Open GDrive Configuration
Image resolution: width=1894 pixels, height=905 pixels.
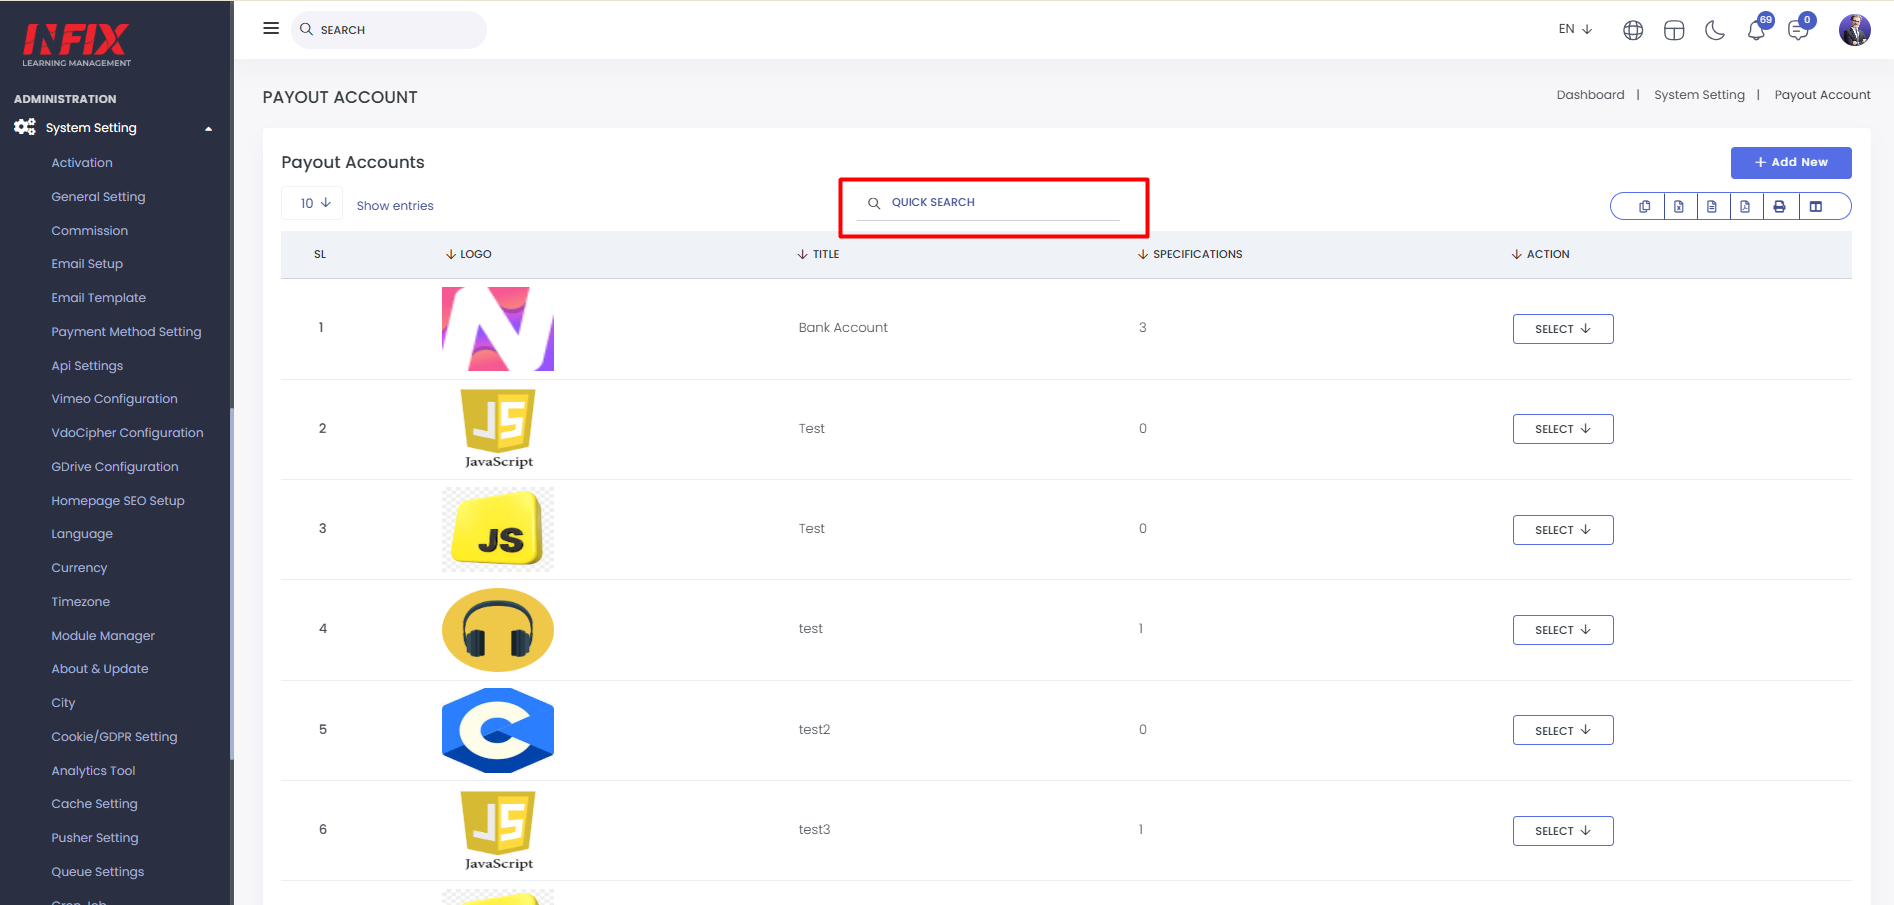pos(115,467)
